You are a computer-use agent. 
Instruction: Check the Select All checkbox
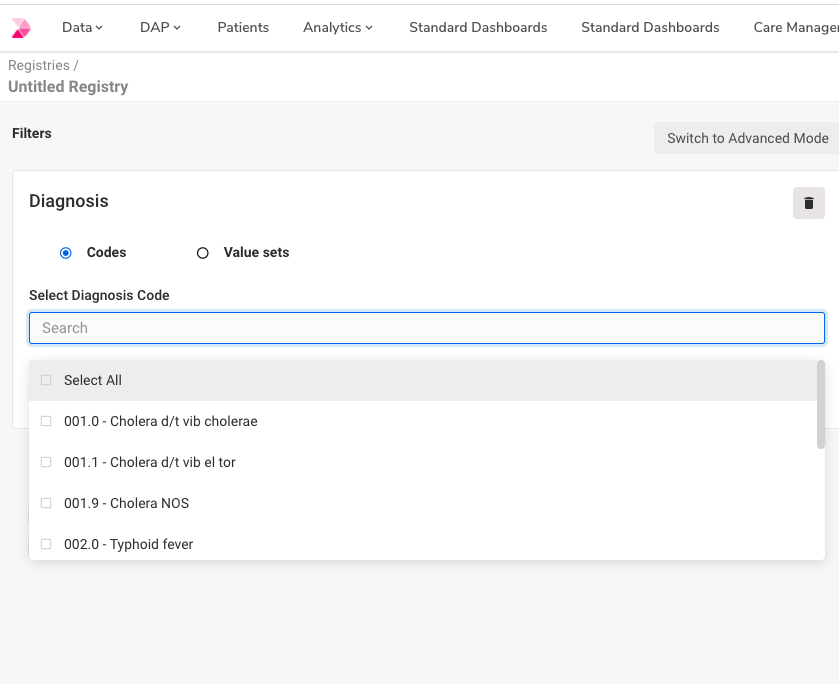point(46,380)
